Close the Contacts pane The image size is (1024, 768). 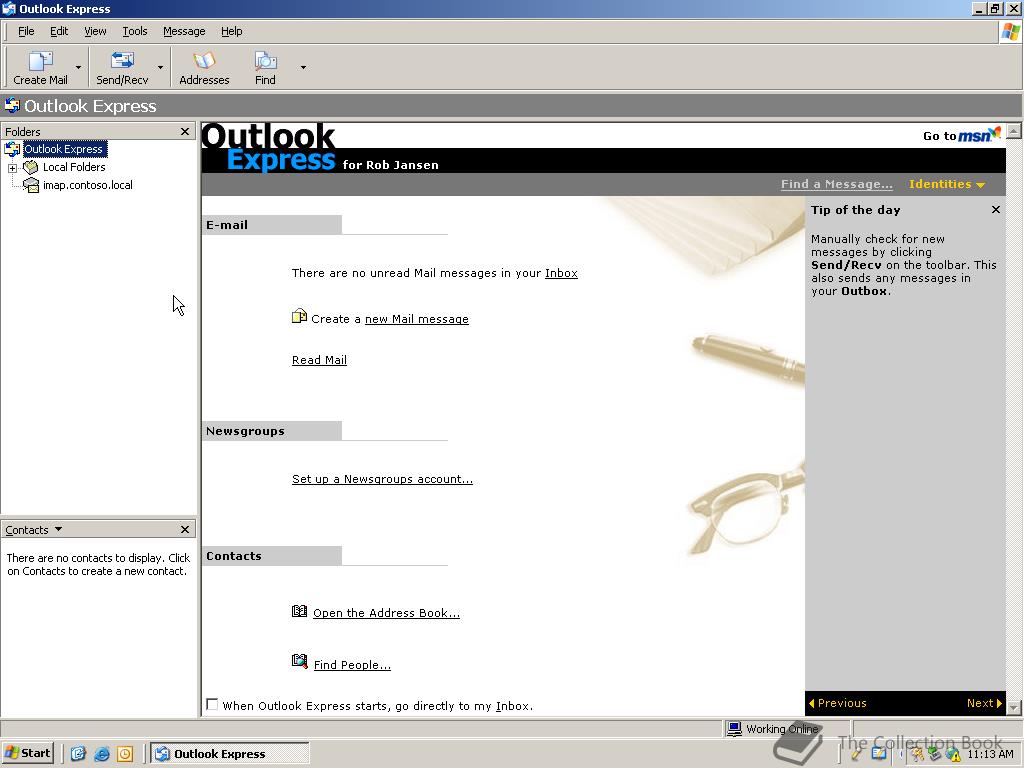click(185, 529)
